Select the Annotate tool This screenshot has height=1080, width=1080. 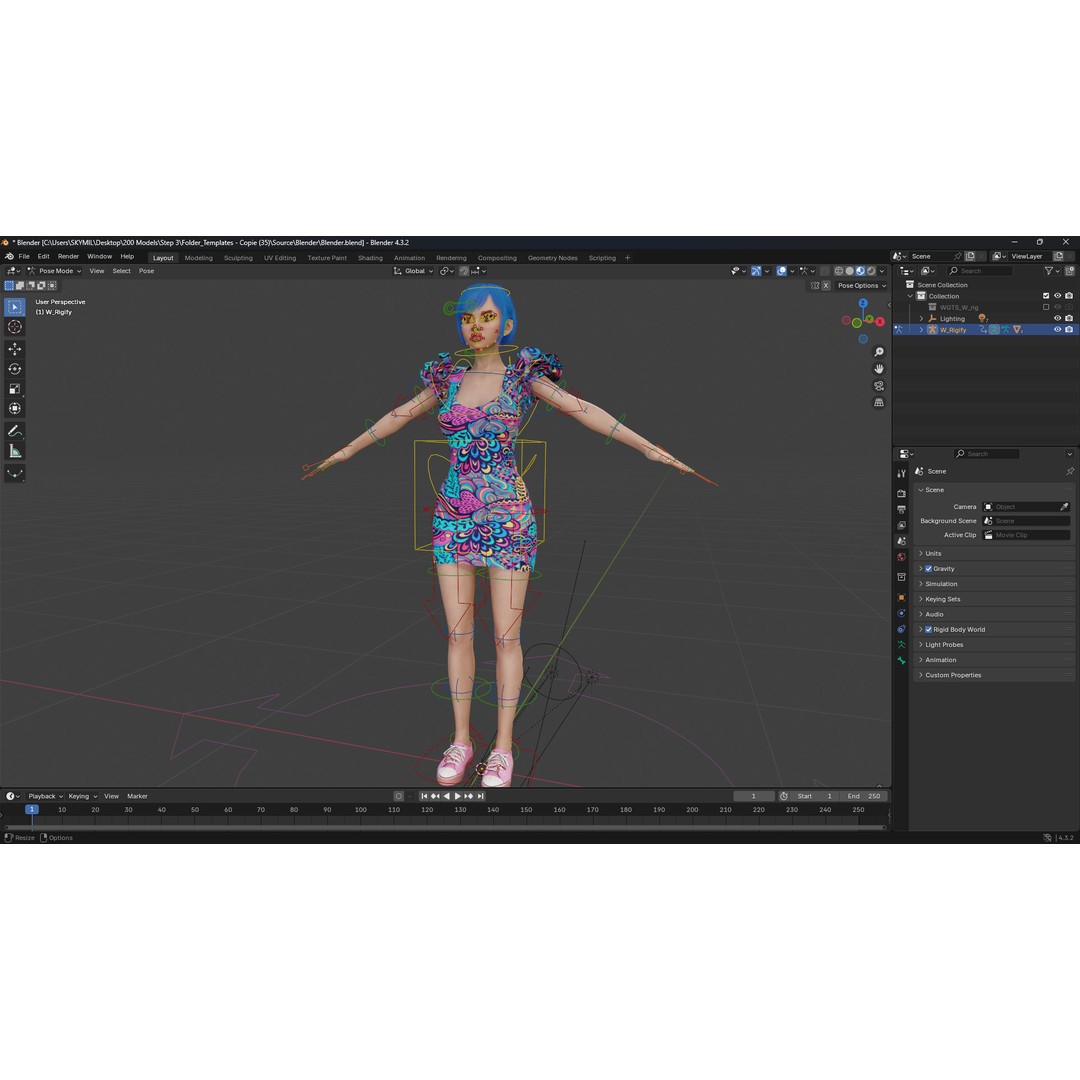click(14, 431)
